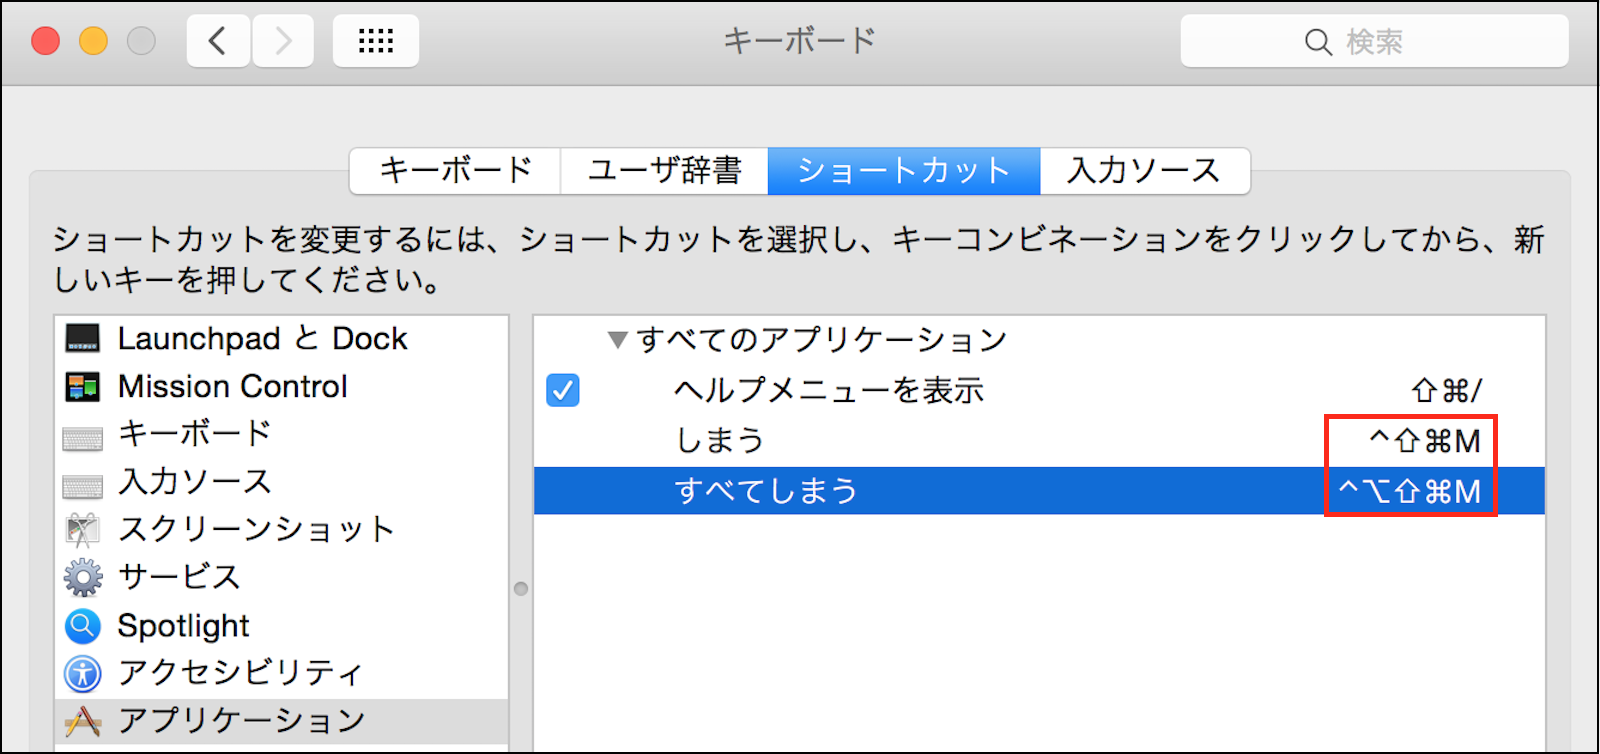Click the magnifier icon in search field
1600x754 pixels.
1318,42
